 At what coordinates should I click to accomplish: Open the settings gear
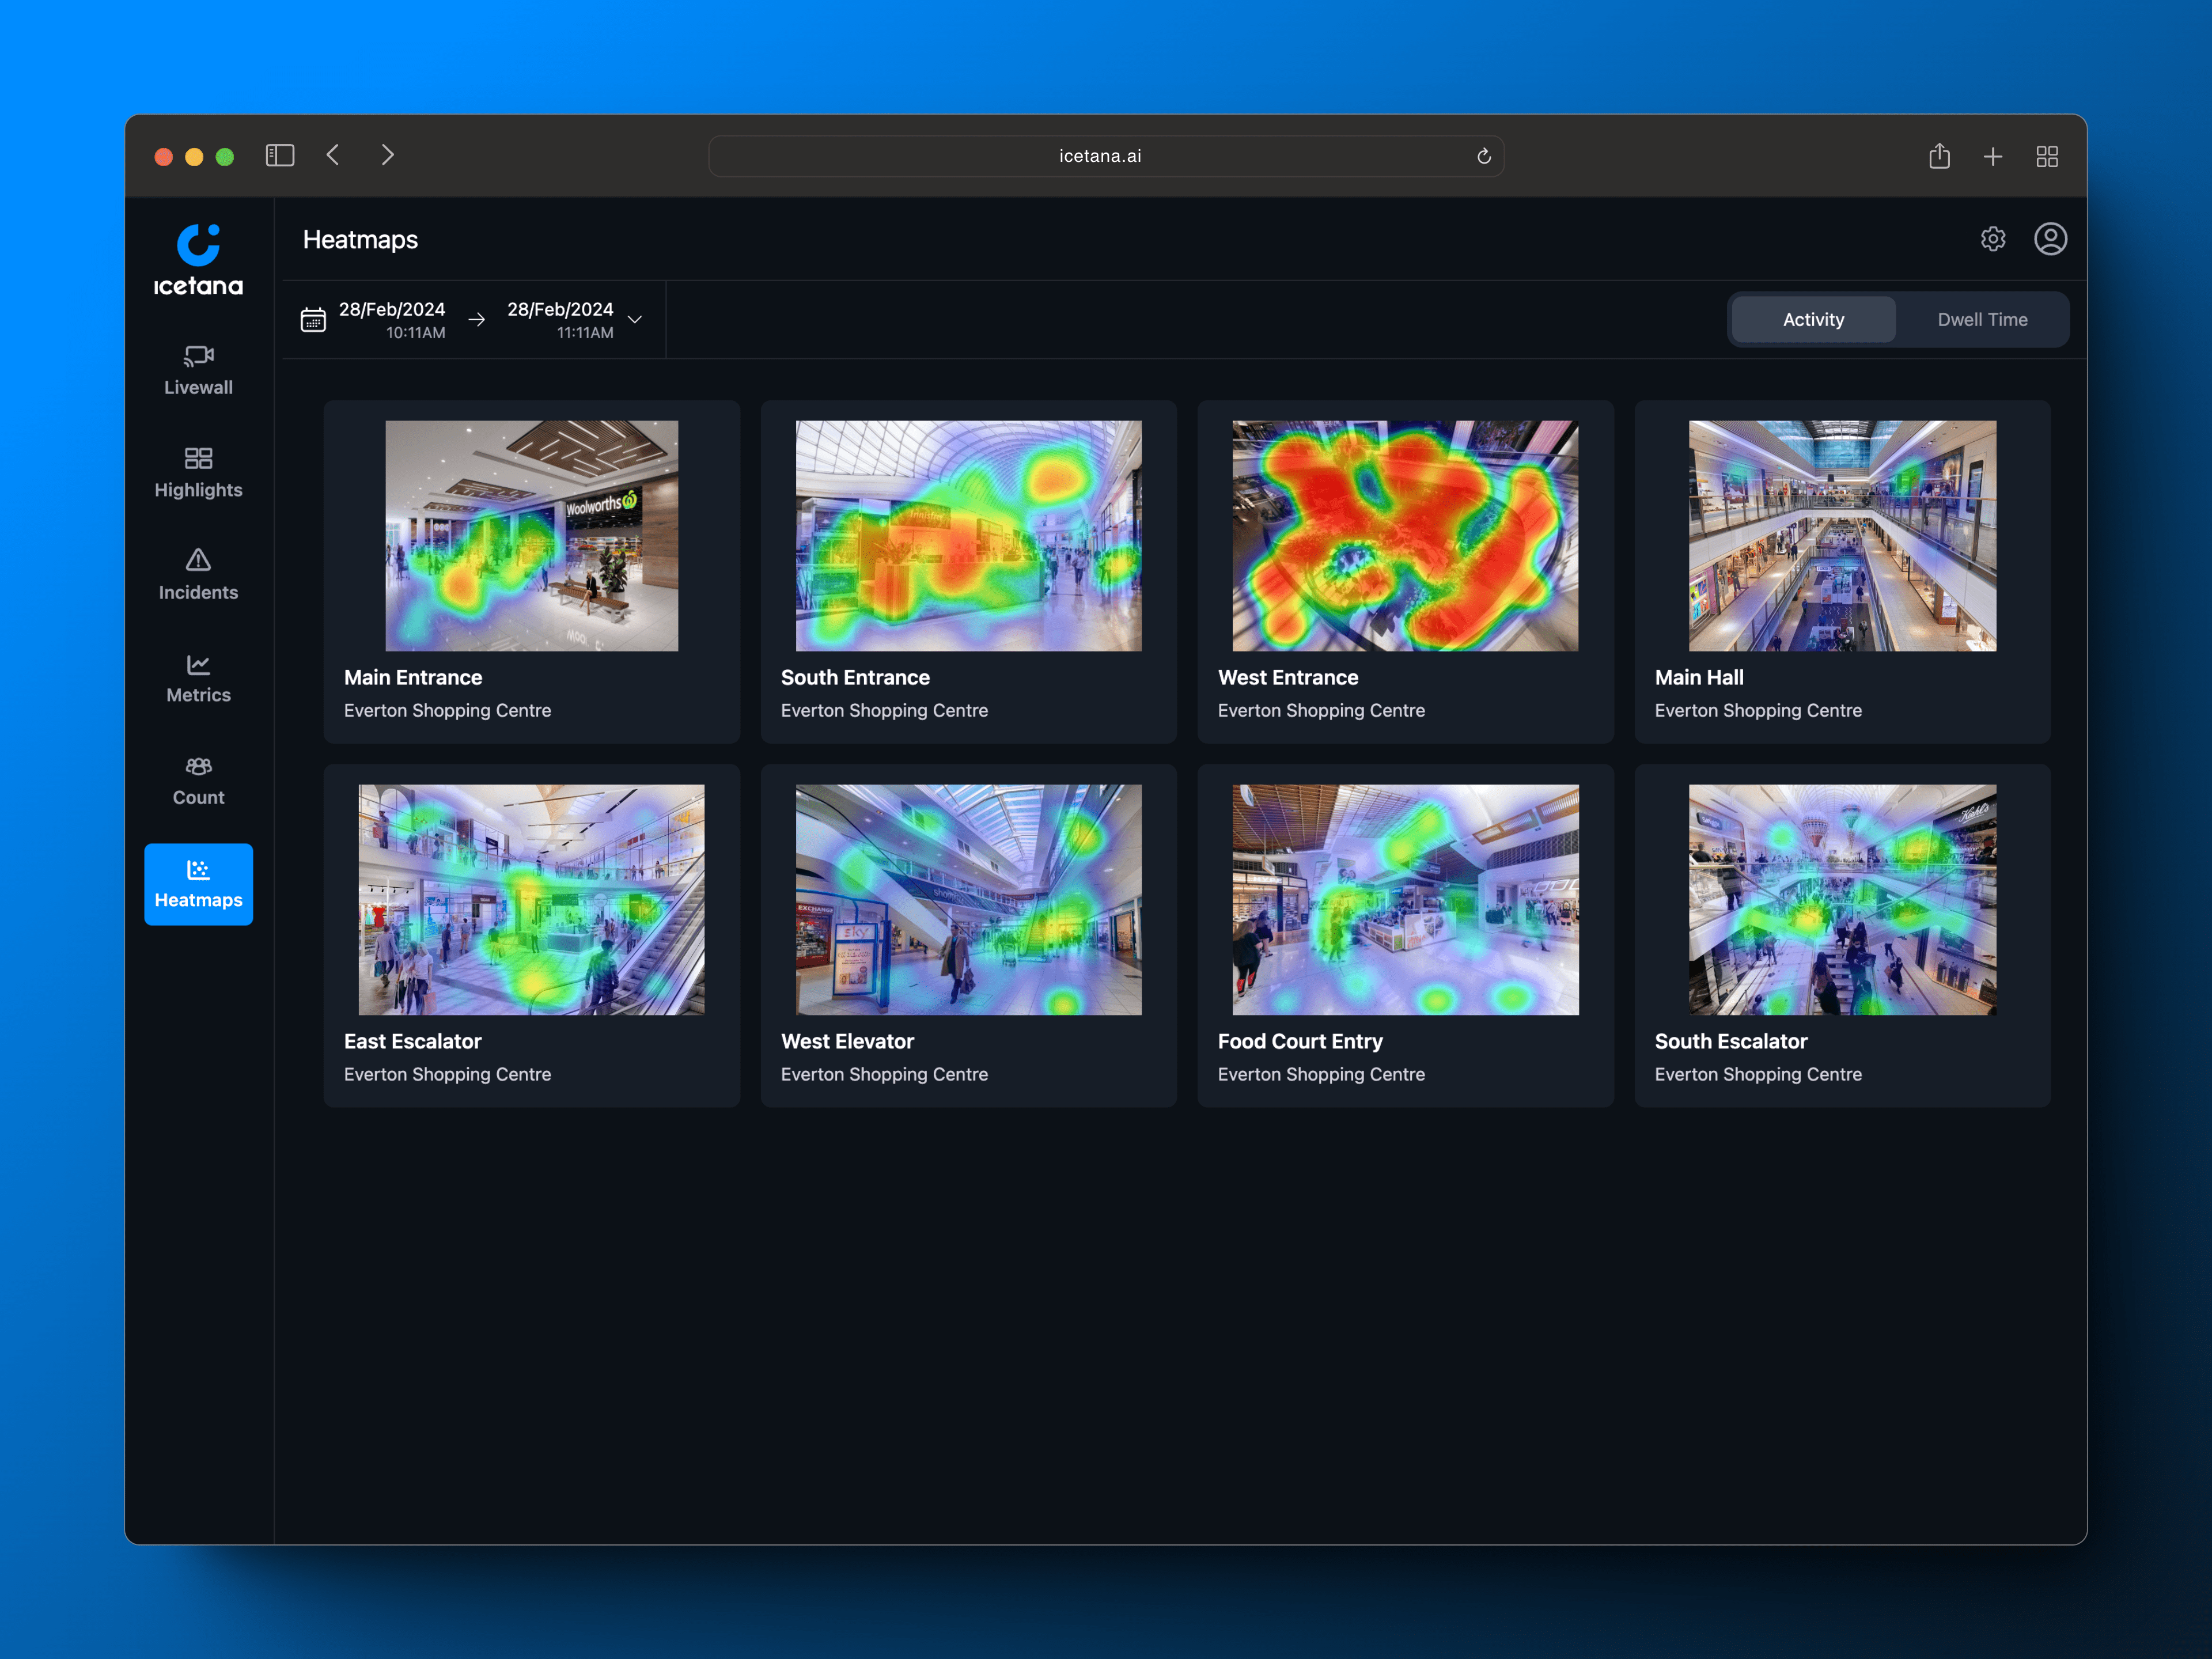click(x=1993, y=239)
